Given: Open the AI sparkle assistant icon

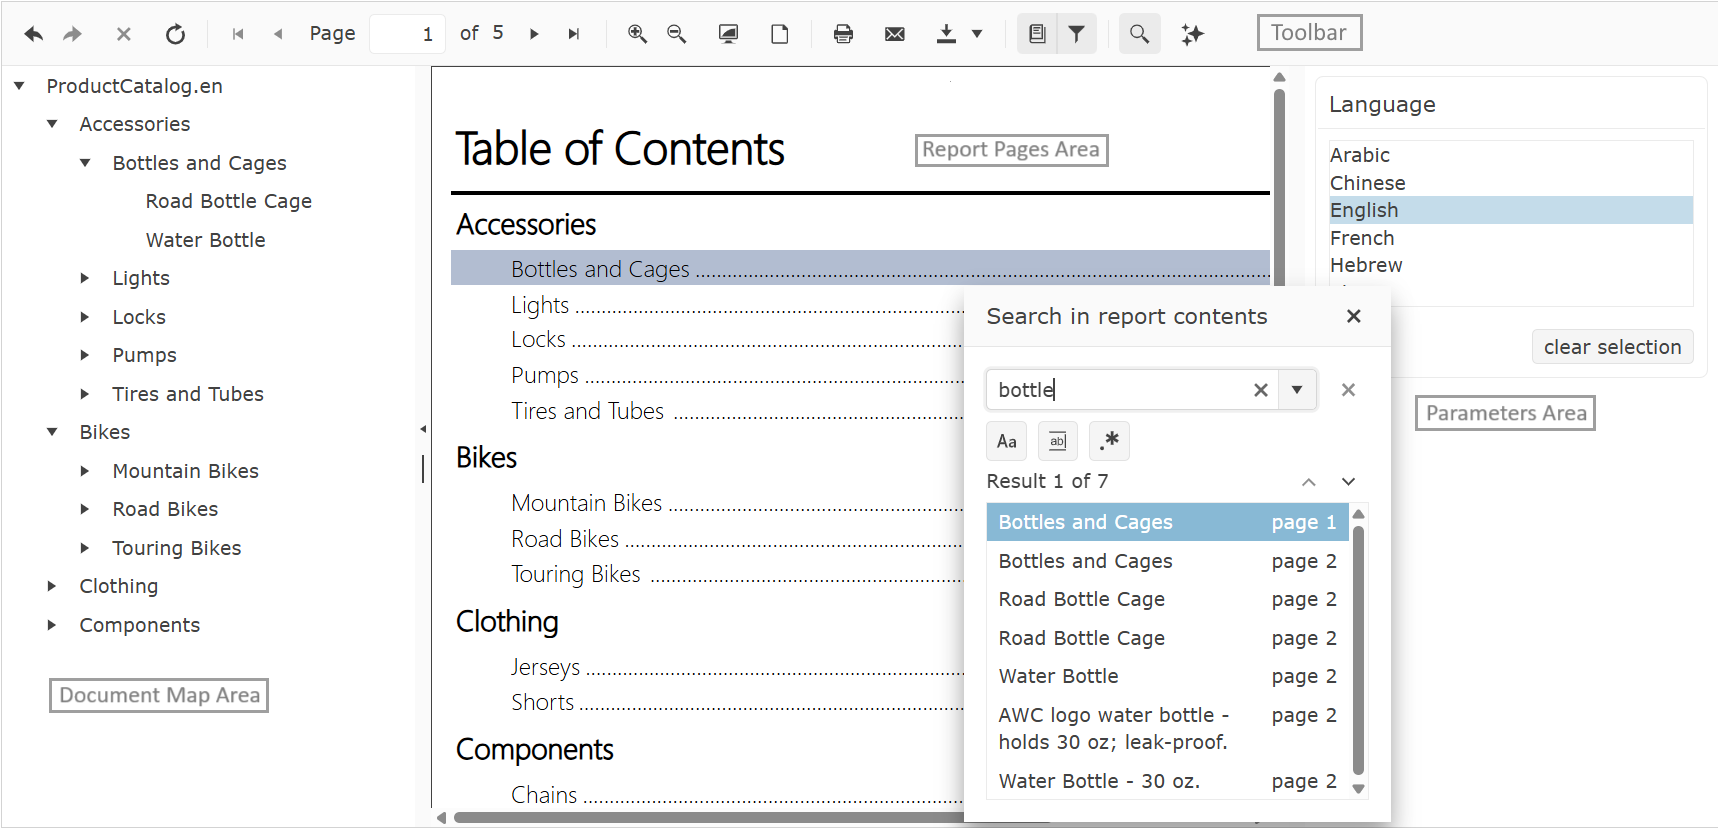Looking at the screenshot, I should (x=1192, y=34).
